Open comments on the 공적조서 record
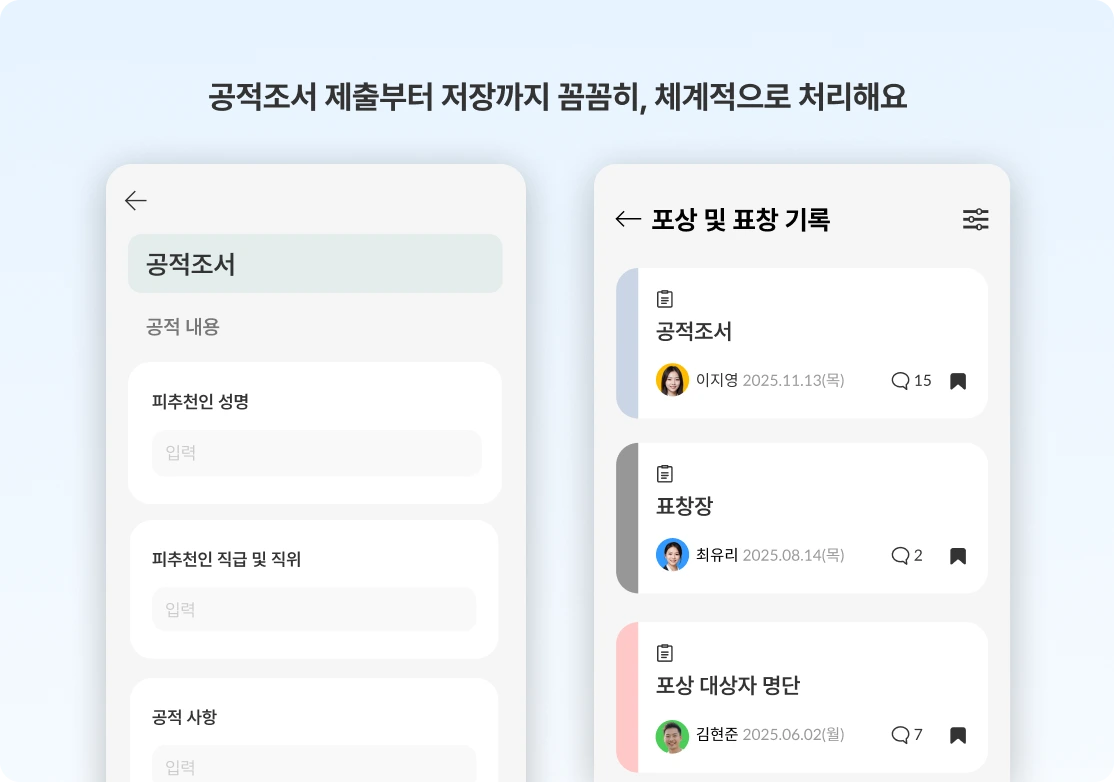The width and height of the screenshot is (1114, 782). 911,381
